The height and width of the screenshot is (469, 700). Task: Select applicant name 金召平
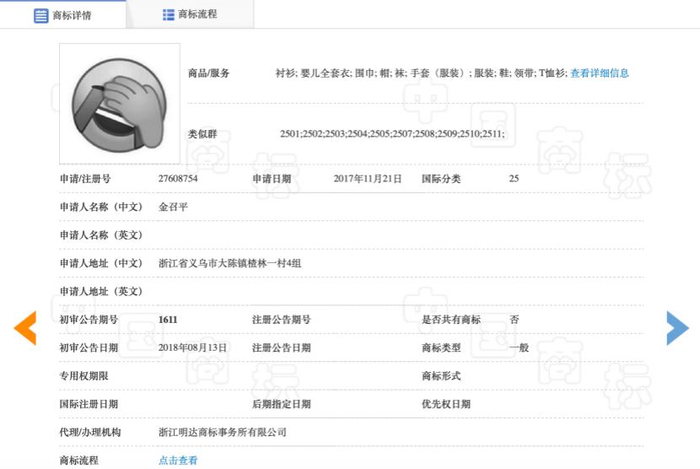(173, 207)
